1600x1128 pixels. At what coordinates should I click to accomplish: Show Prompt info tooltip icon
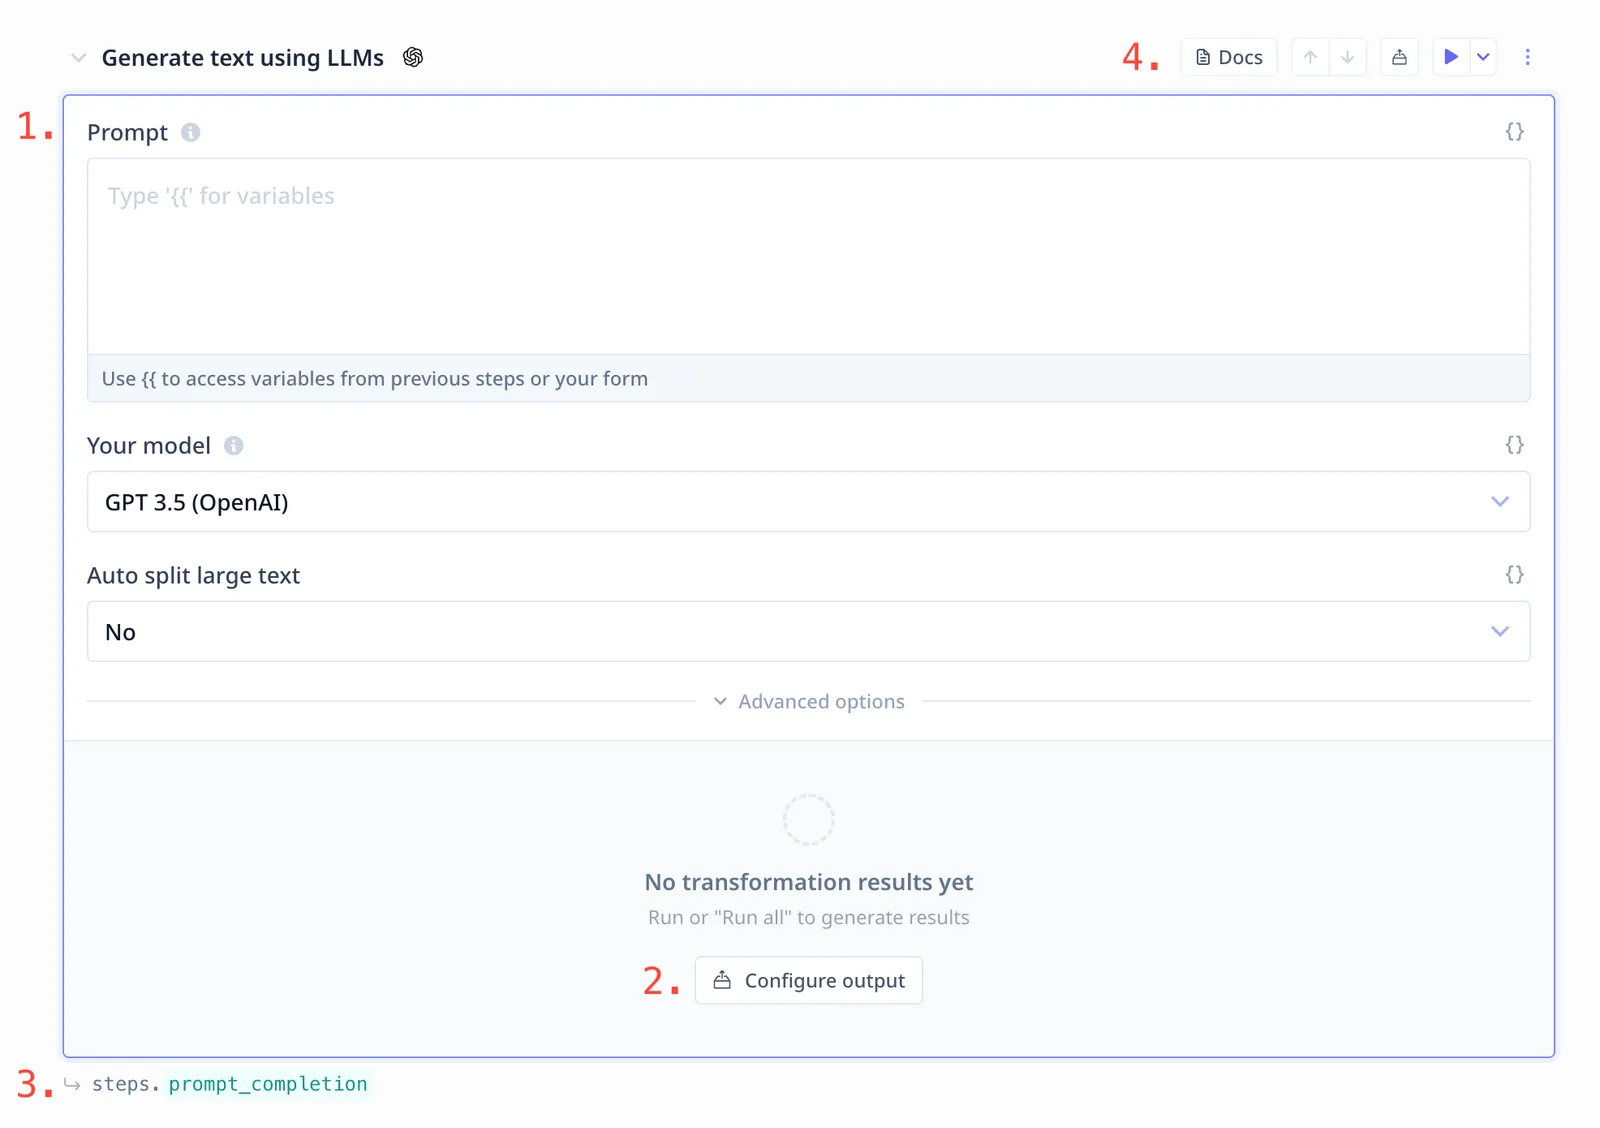click(x=191, y=132)
